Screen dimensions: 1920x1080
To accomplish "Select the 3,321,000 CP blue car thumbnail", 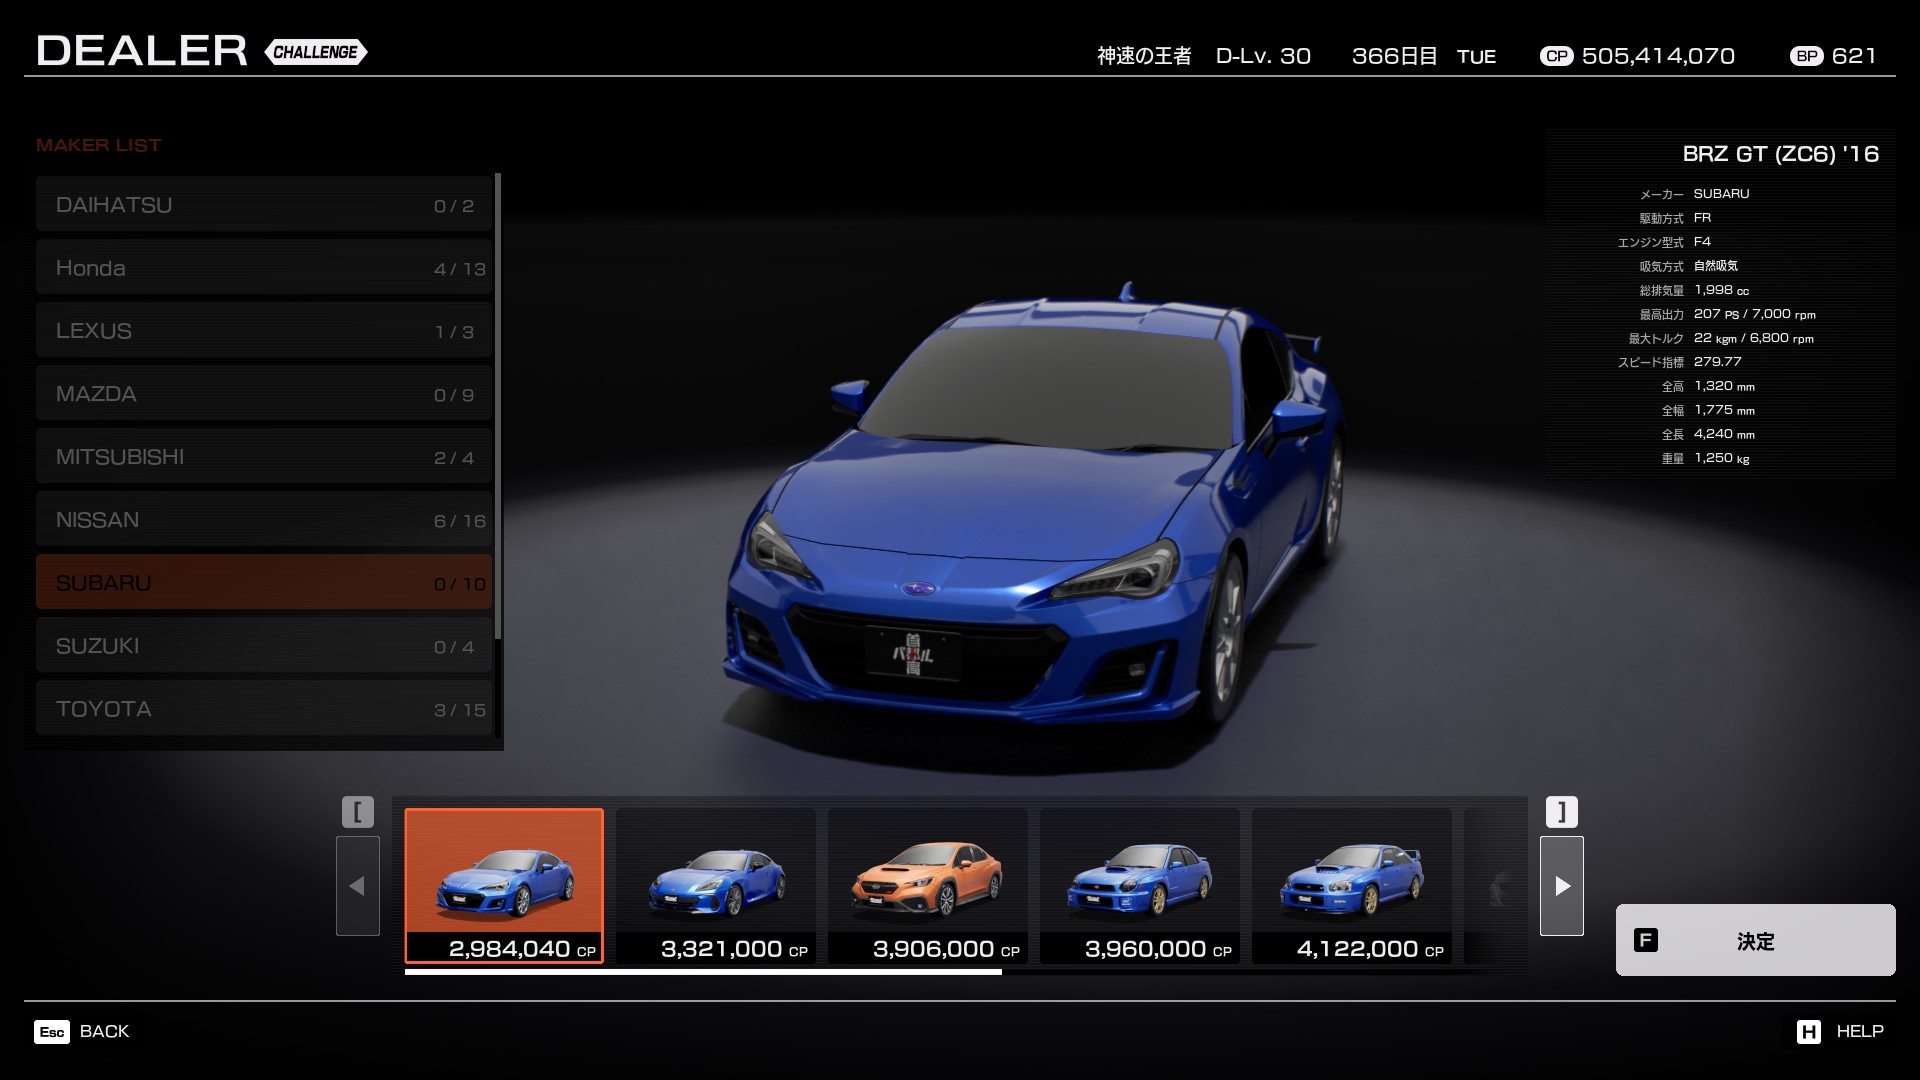I will pyautogui.click(x=716, y=885).
